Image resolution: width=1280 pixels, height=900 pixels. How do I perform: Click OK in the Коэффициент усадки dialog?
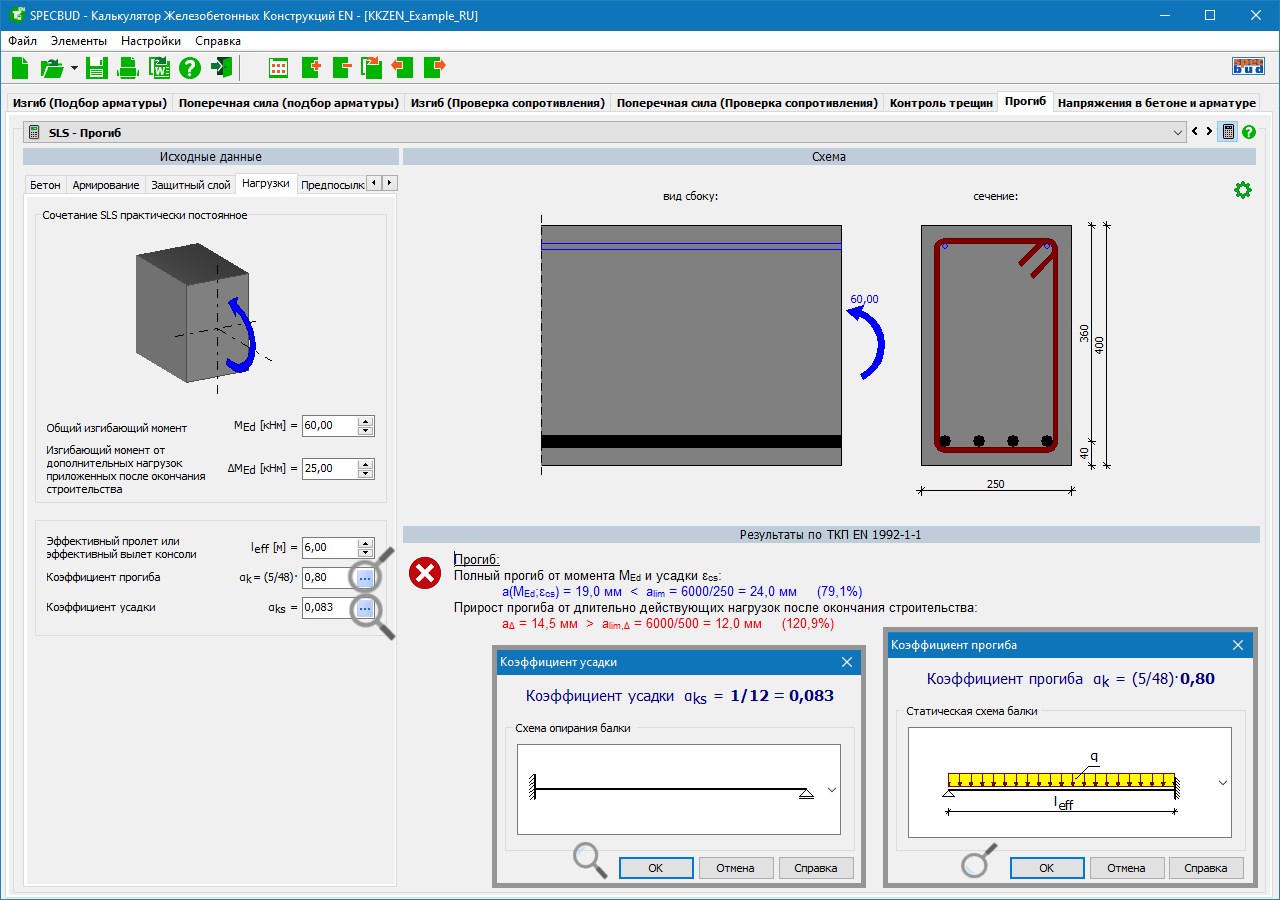[x=655, y=868]
